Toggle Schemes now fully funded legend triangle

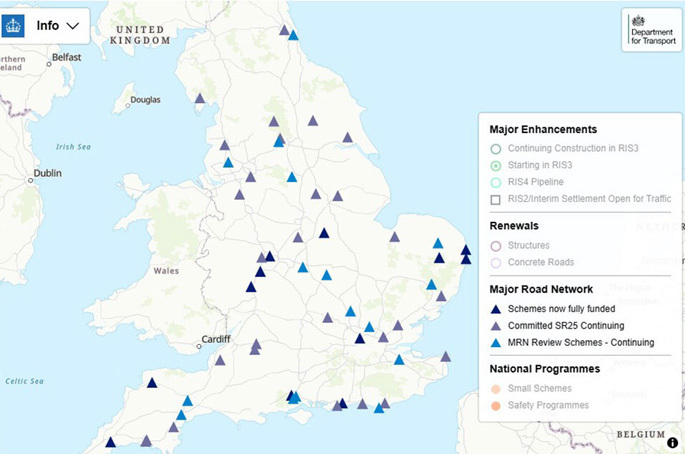click(x=495, y=309)
